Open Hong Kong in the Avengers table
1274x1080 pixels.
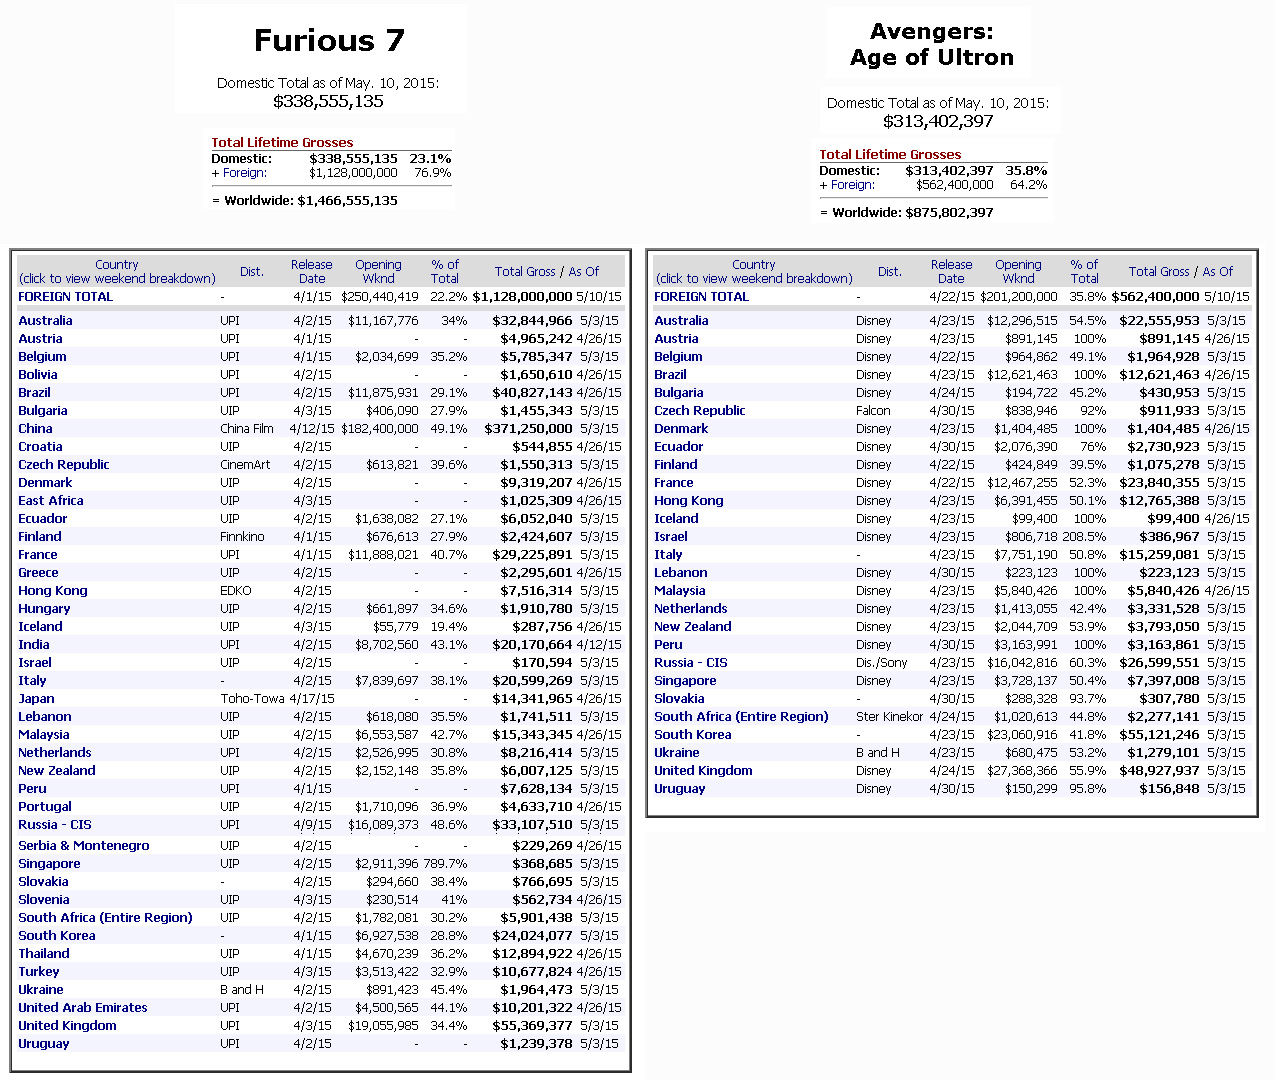[689, 501]
